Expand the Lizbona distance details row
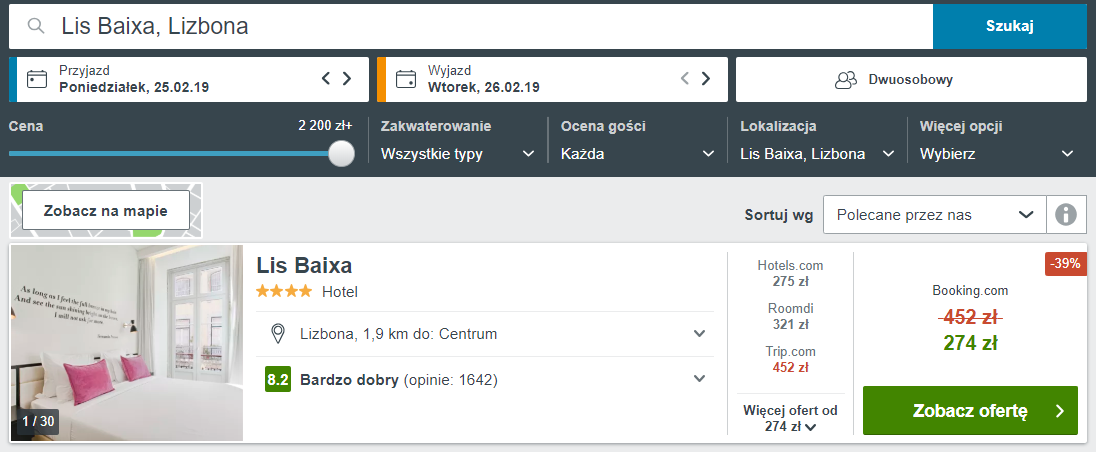 tap(485, 334)
